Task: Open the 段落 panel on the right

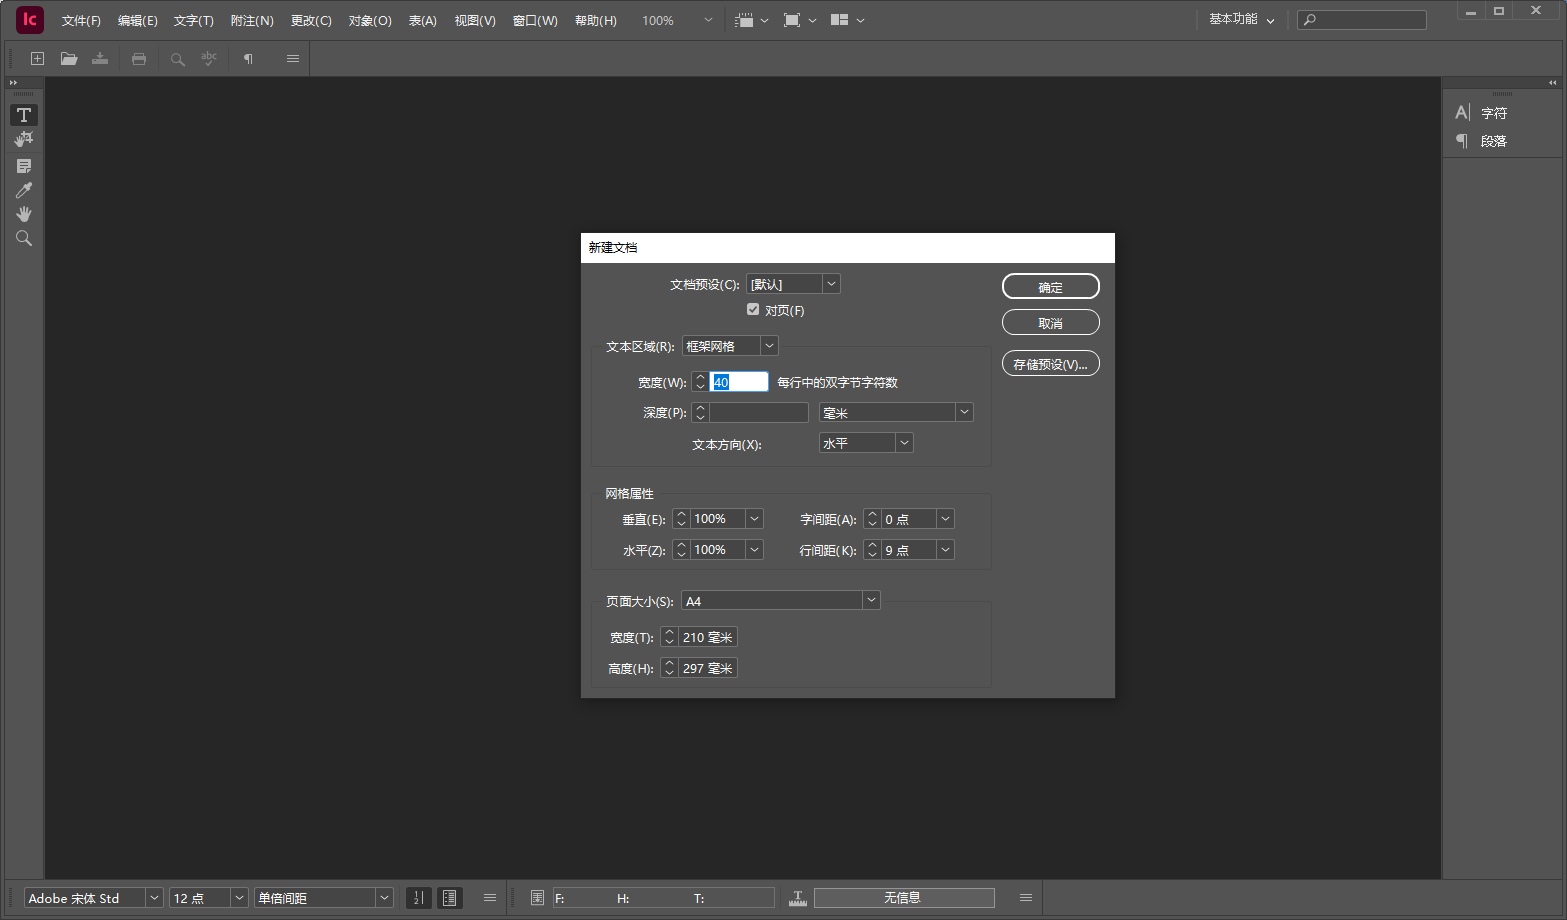Action: tap(1493, 141)
